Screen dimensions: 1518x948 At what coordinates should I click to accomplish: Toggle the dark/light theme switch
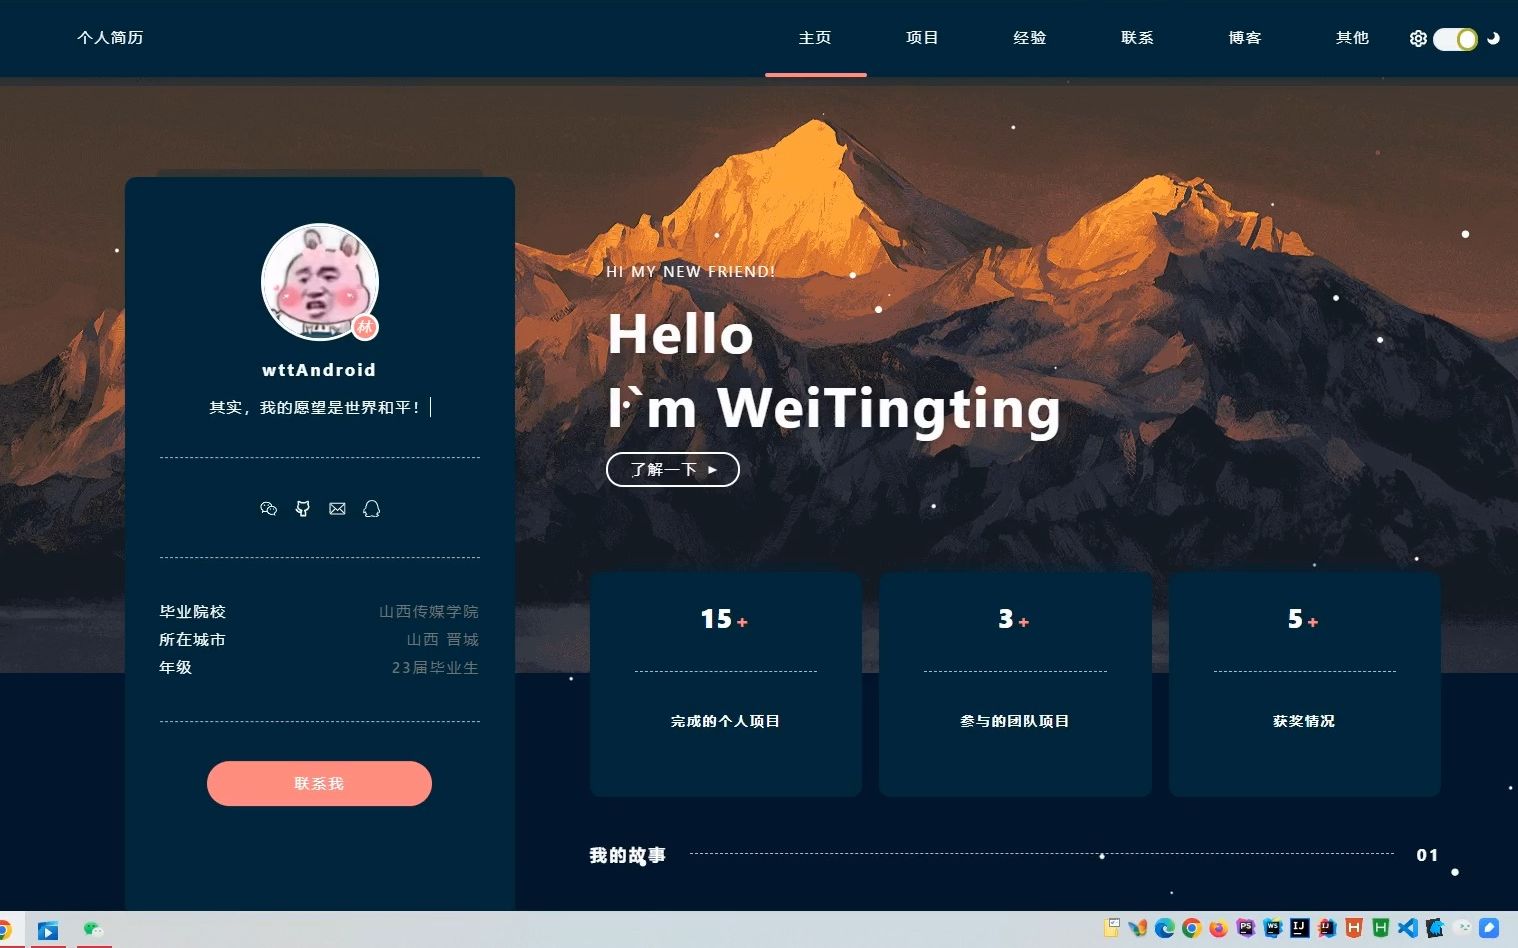1455,39
